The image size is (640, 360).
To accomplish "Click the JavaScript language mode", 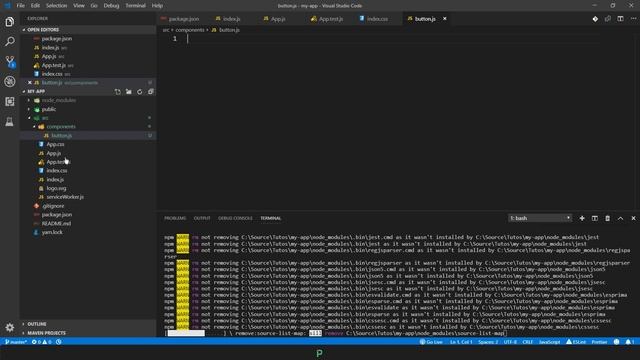I will (x=549, y=342).
